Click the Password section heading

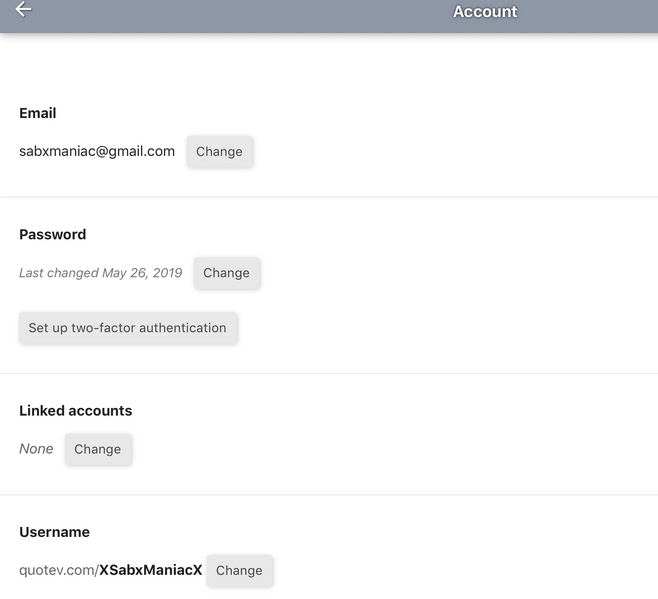pyautogui.click(x=53, y=234)
